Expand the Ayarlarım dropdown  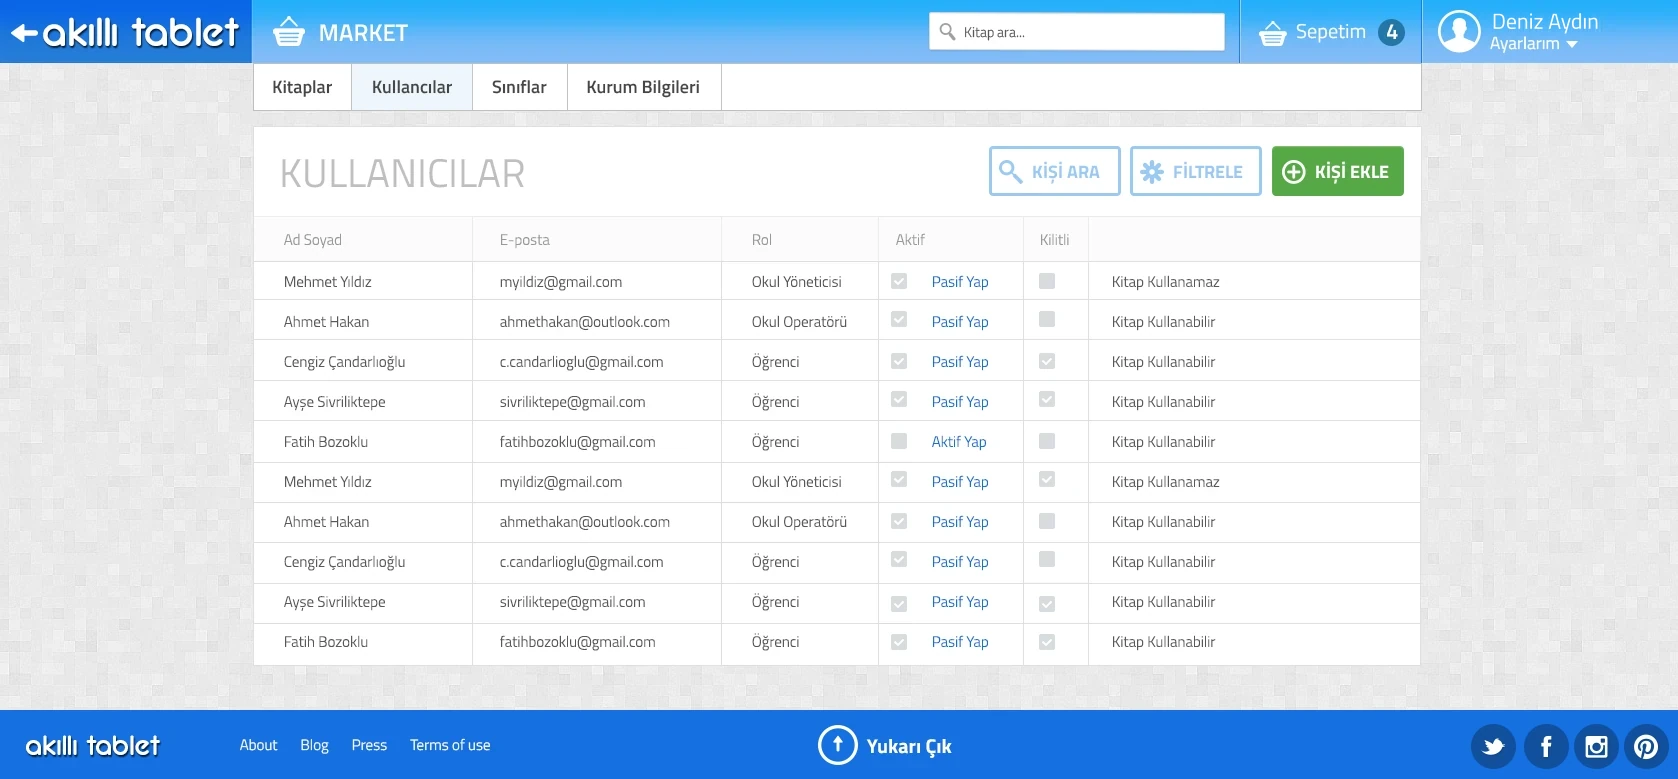point(1533,44)
